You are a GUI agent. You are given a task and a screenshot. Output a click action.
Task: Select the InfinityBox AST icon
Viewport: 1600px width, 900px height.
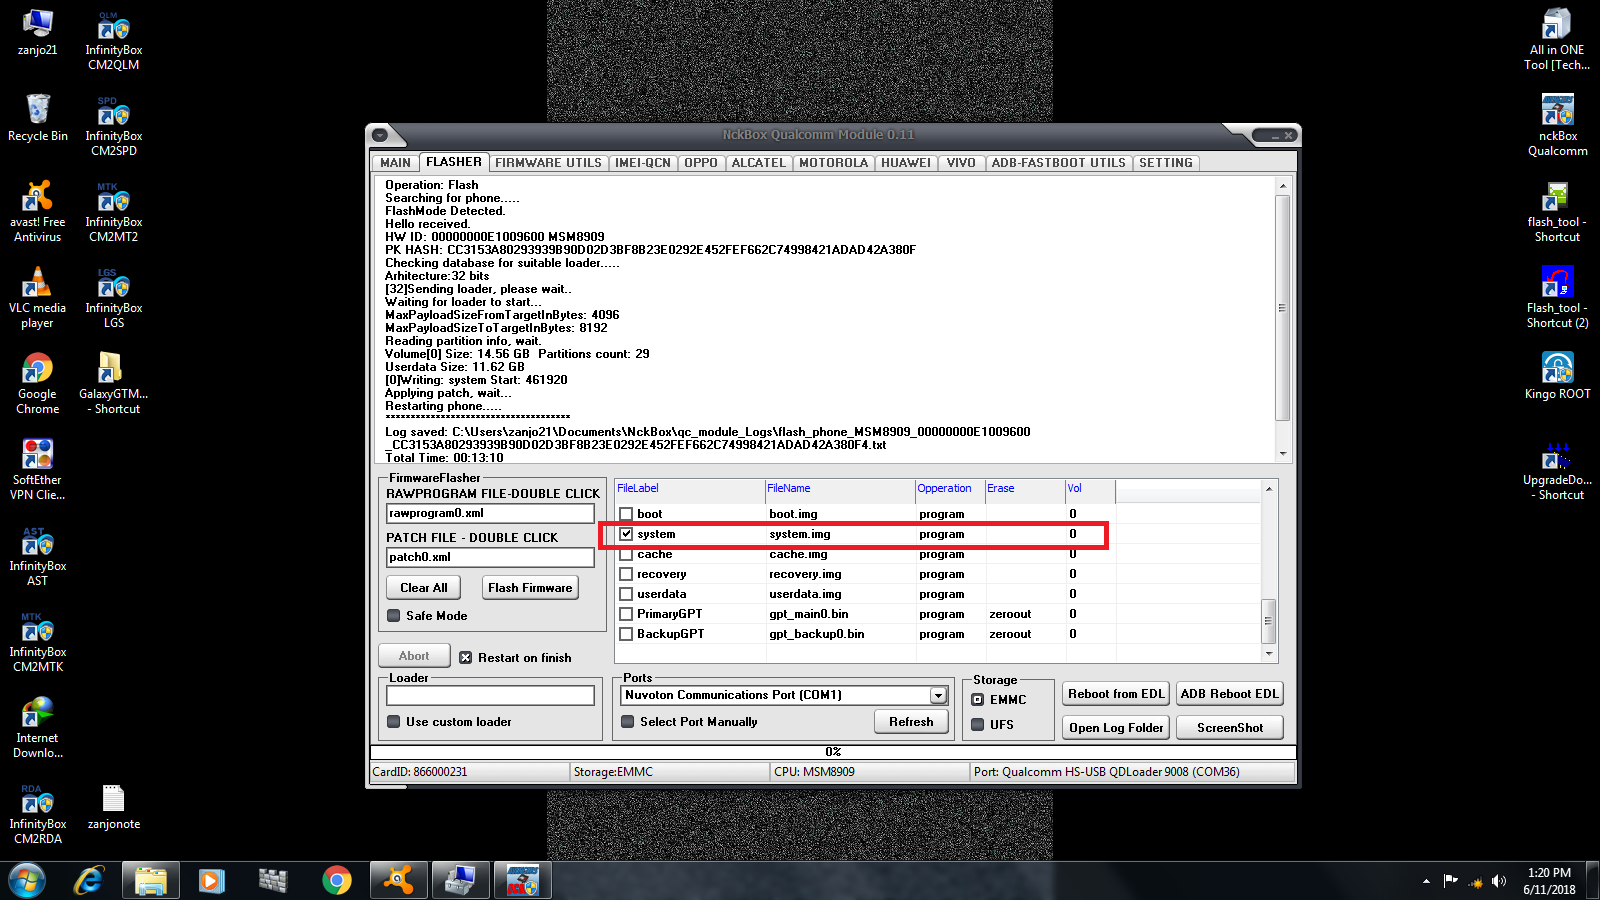pyautogui.click(x=38, y=556)
